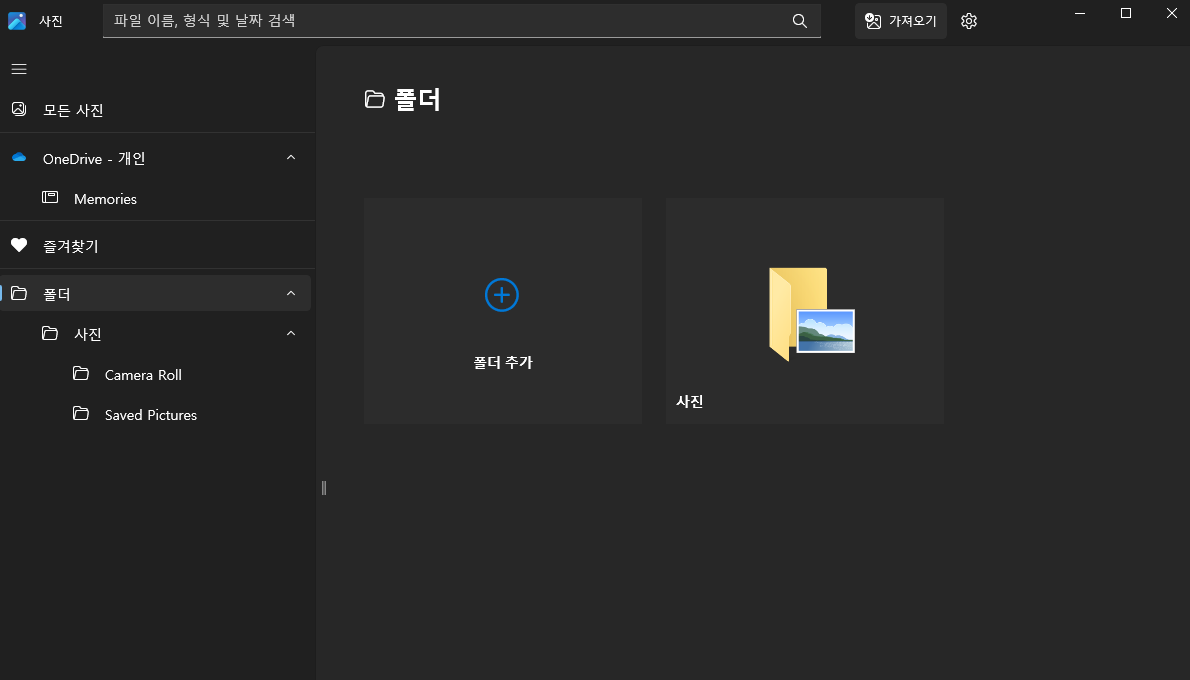Click the Memories album icon
This screenshot has height=680, width=1190.
tap(50, 198)
